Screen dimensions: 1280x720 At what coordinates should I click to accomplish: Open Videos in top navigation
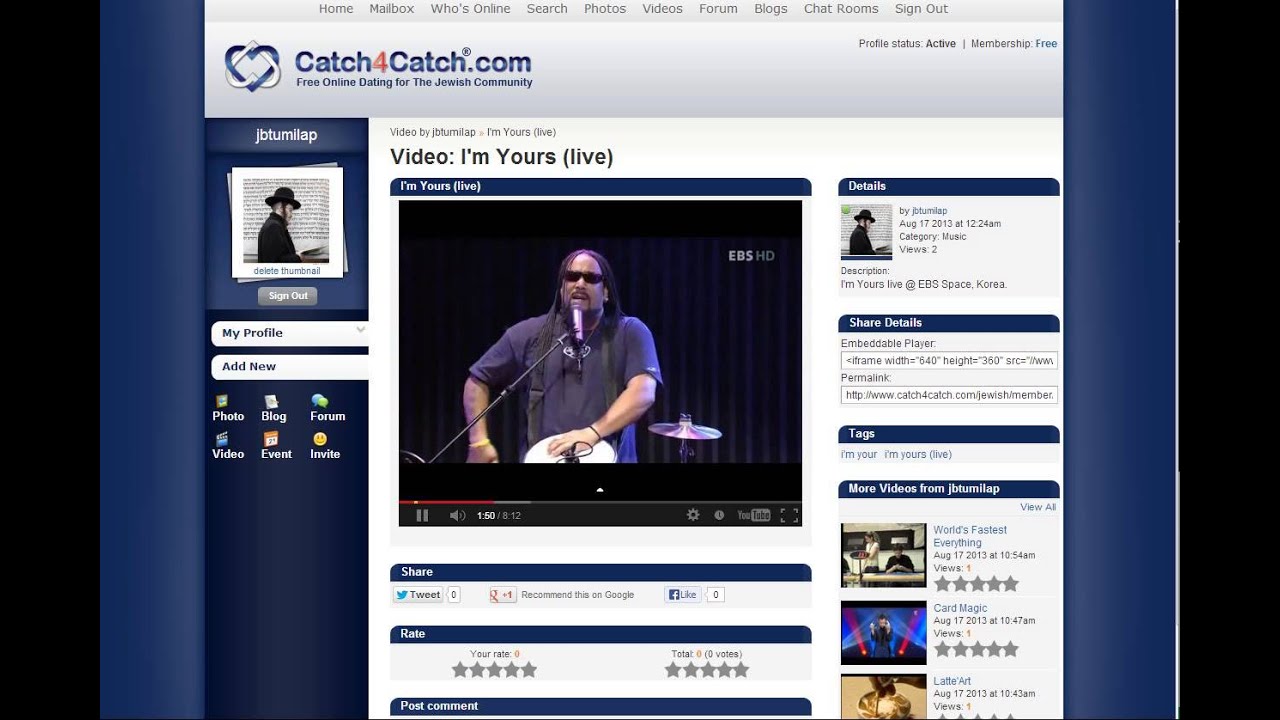[x=663, y=9]
